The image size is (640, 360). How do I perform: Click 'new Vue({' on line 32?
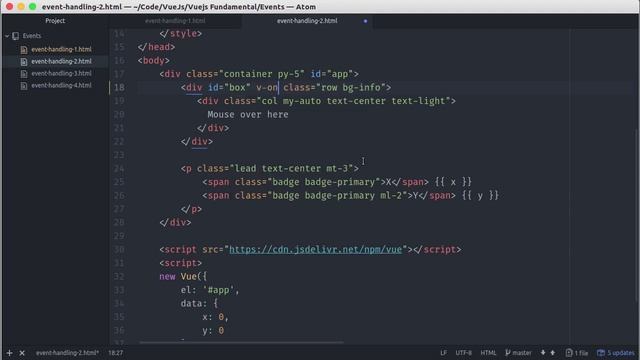[x=183, y=277]
